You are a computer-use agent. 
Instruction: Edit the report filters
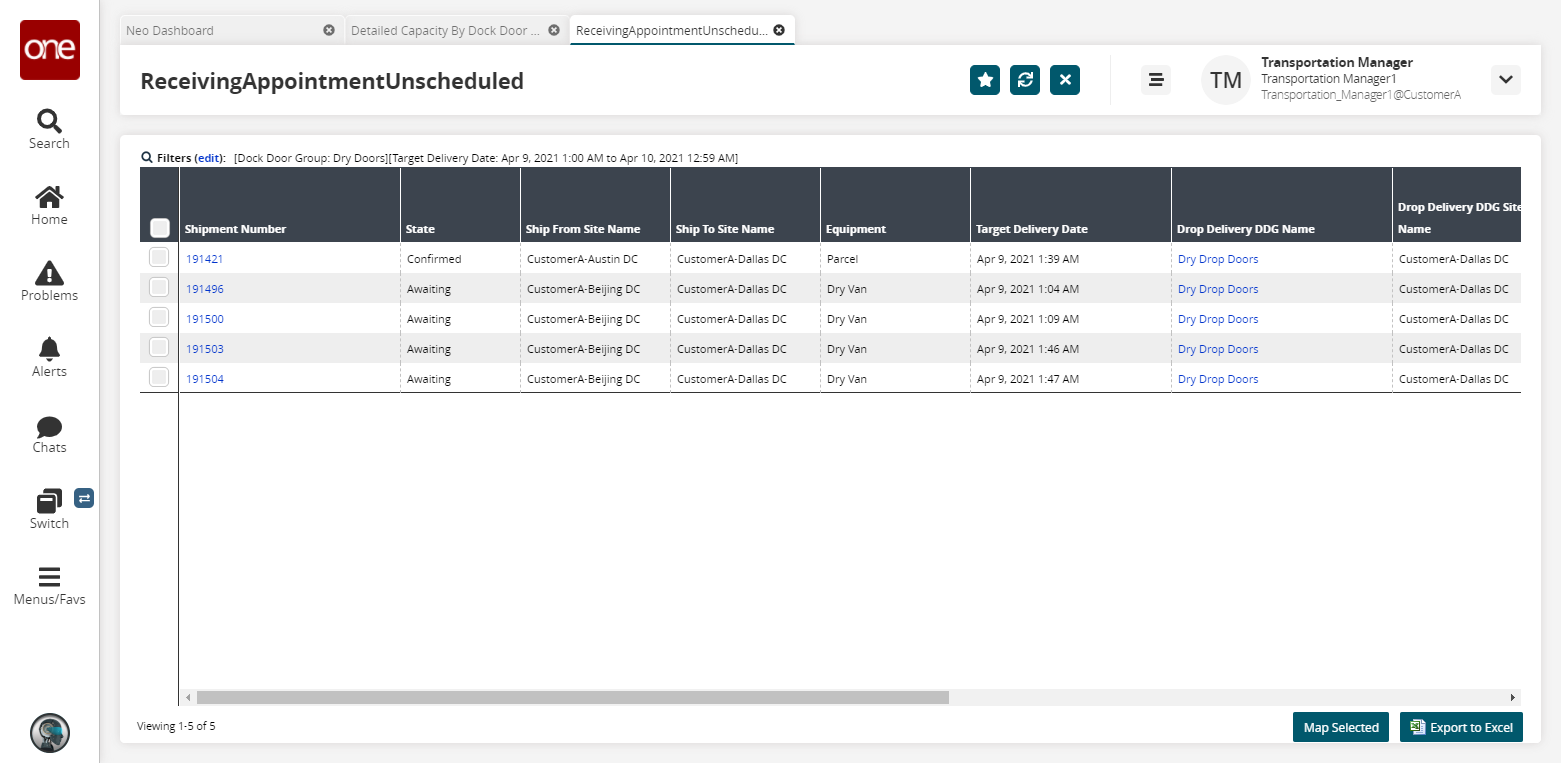[208, 158]
